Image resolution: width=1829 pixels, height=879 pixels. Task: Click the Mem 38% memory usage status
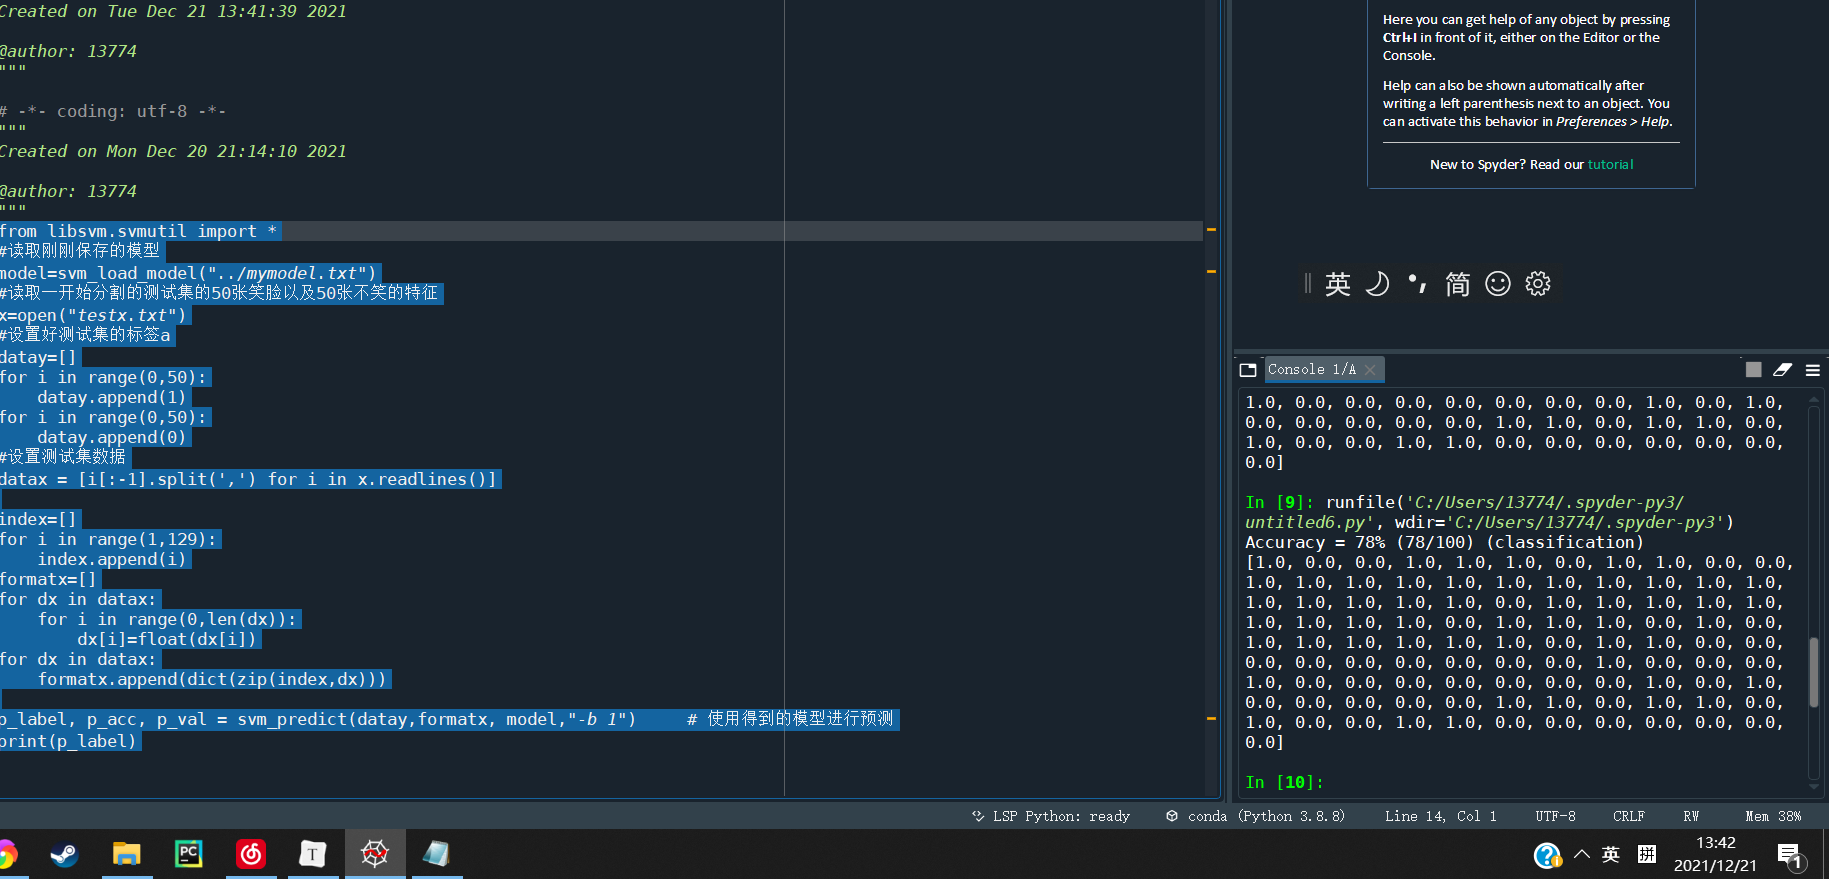pyautogui.click(x=1773, y=817)
